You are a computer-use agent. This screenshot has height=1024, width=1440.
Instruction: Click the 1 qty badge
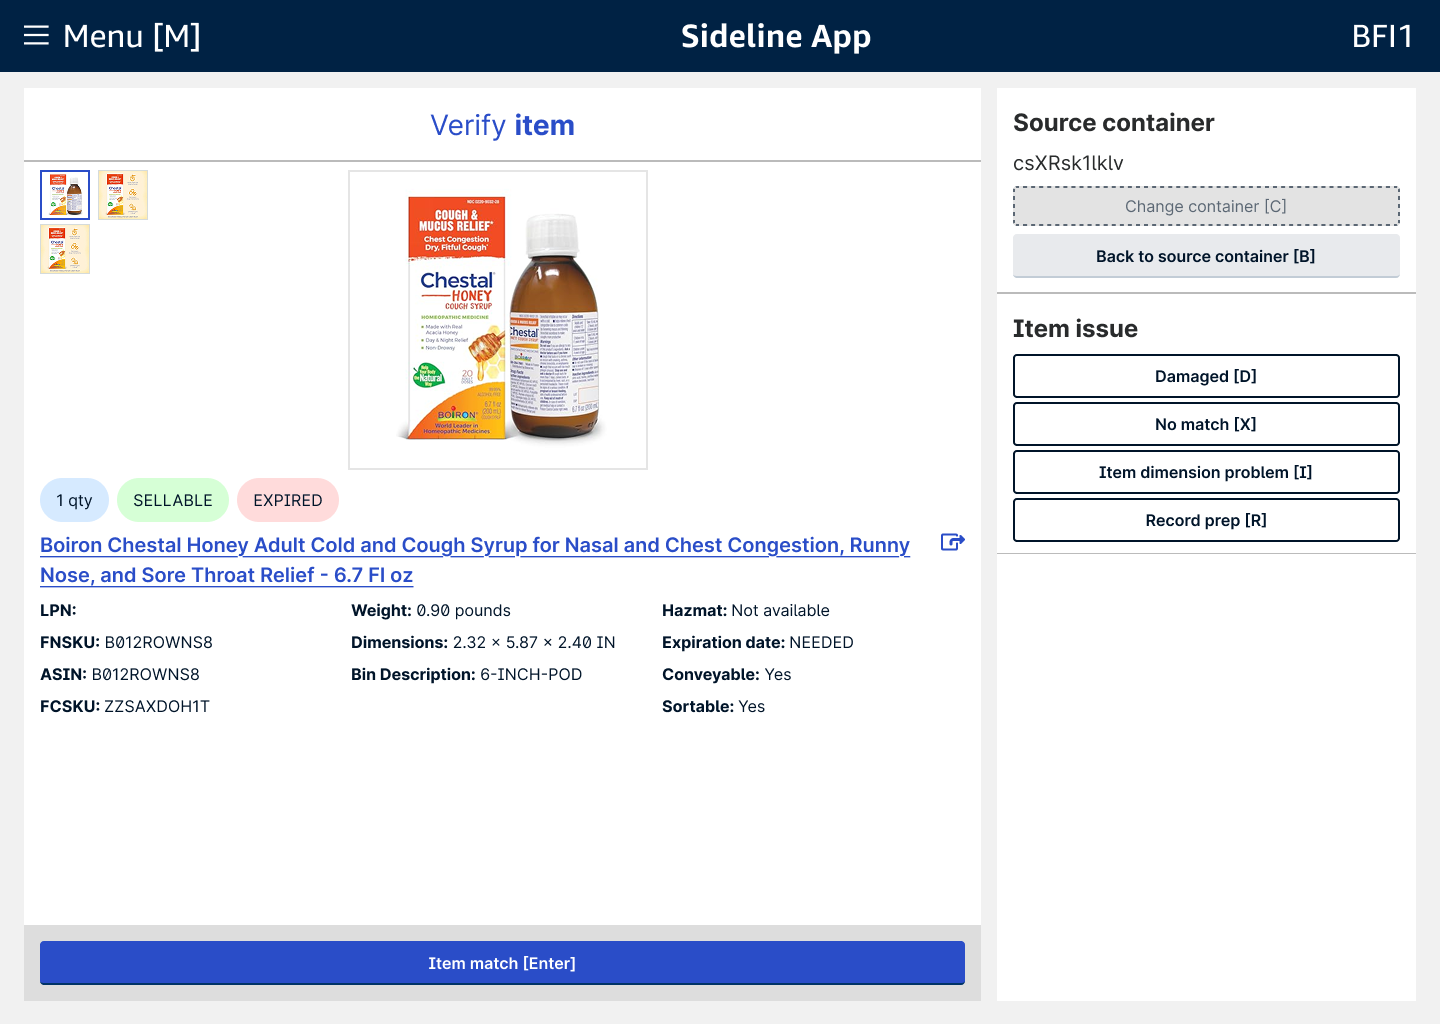click(74, 500)
